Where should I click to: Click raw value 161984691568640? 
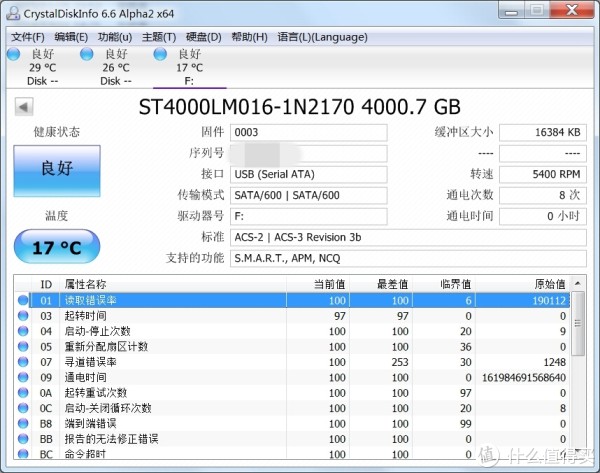click(523, 378)
